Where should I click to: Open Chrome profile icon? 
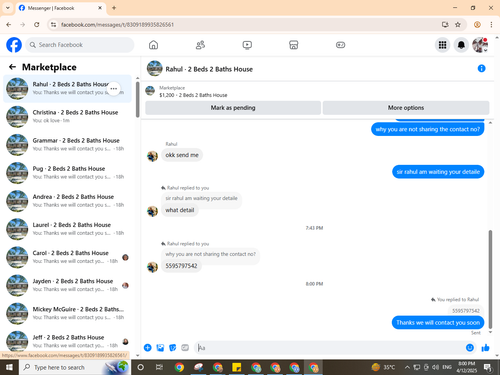coord(477,24)
